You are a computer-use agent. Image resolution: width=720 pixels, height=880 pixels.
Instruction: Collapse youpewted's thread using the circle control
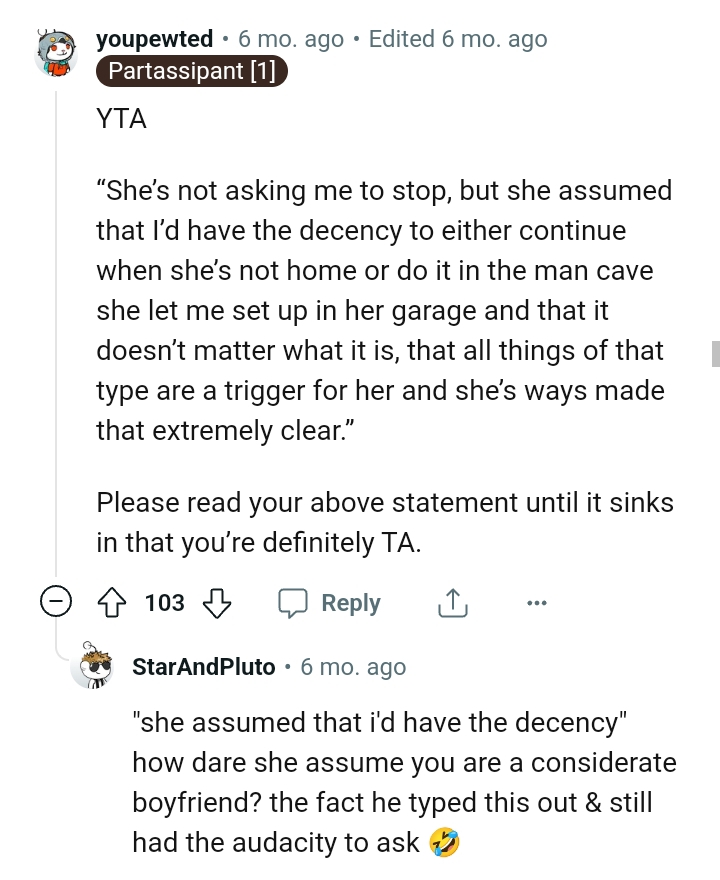57,602
